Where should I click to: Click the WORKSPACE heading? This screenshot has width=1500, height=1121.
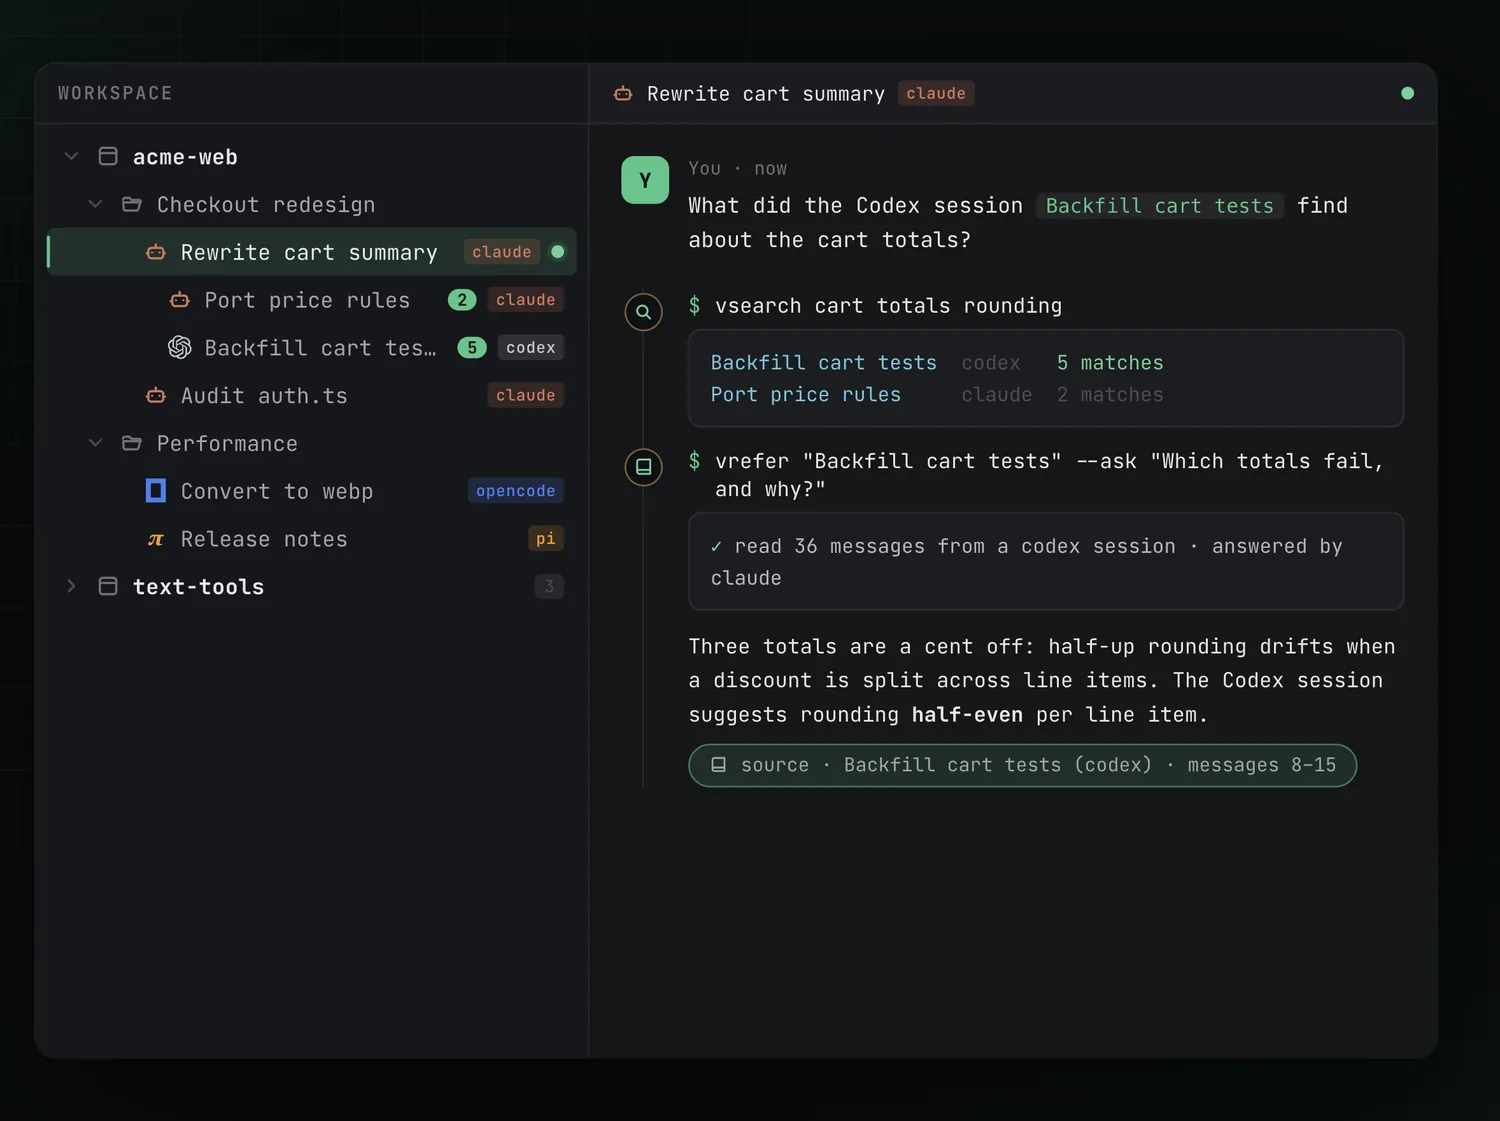click(115, 93)
